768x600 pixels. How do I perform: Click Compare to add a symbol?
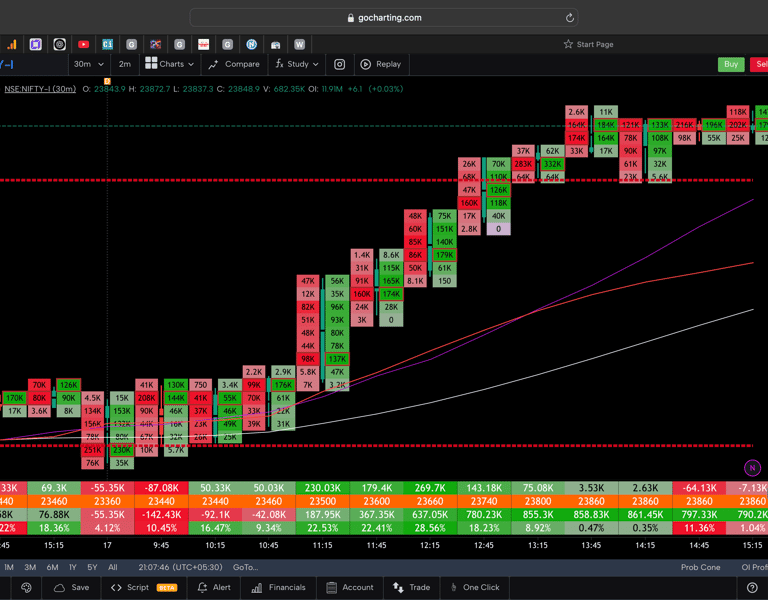coord(234,64)
